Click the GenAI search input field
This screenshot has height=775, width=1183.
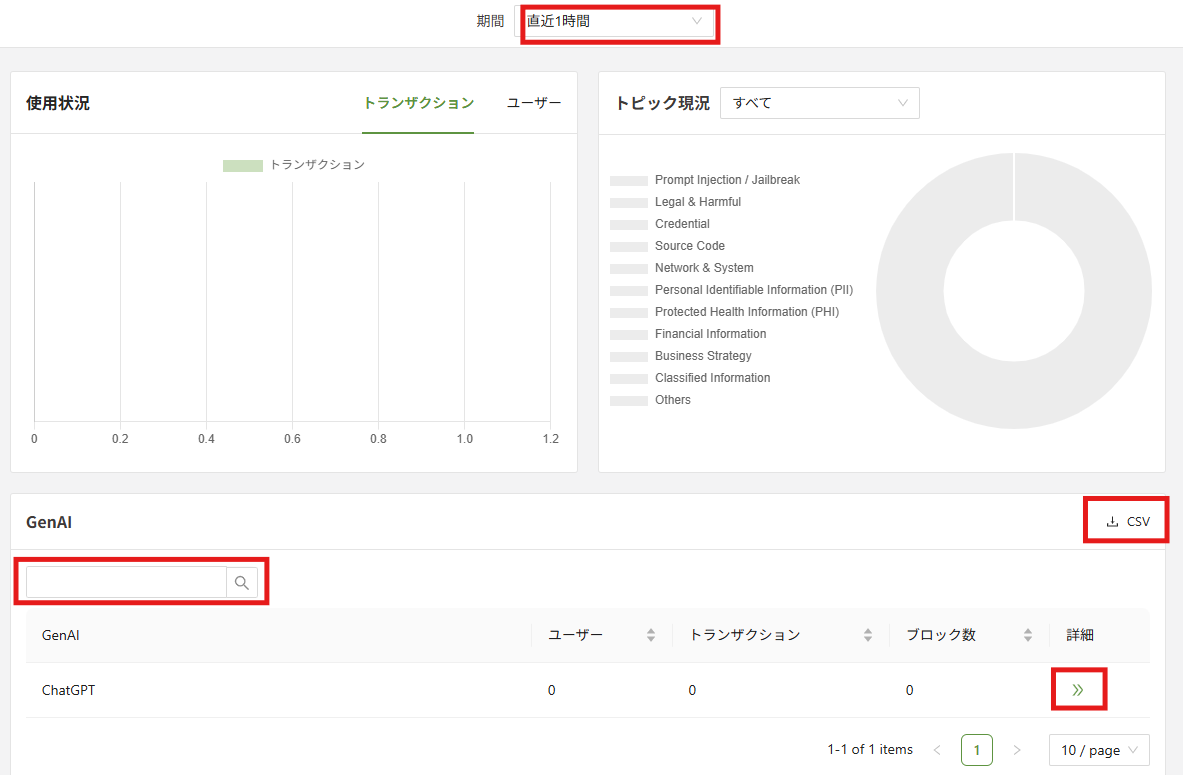pyautogui.click(x=126, y=583)
